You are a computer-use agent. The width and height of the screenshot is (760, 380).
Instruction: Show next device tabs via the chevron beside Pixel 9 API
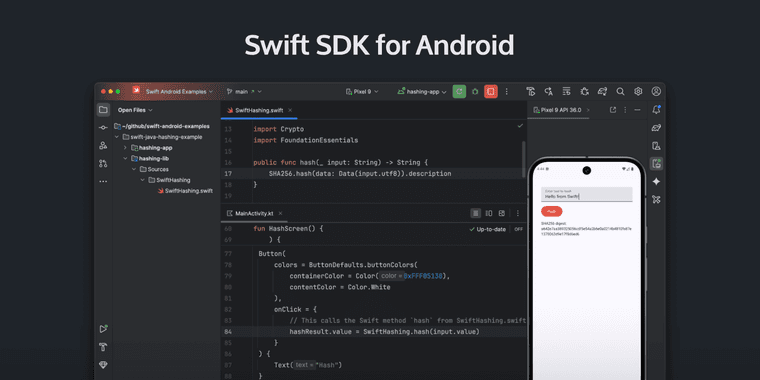(x=588, y=110)
